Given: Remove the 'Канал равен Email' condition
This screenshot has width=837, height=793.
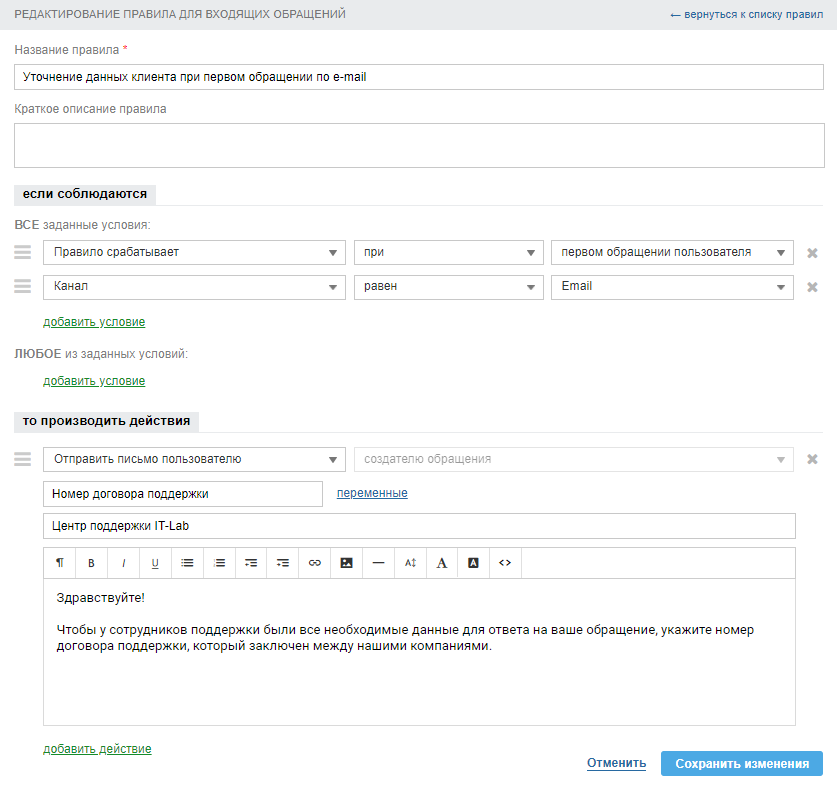Looking at the screenshot, I should [x=813, y=287].
